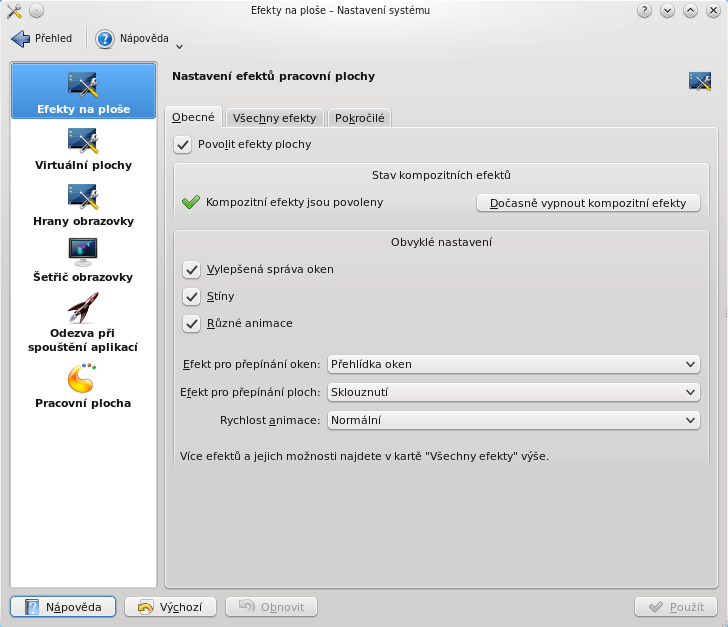Viewport: 728px width, 627px height.
Task: Click 'Stav kompozitních efektů' group title
Action: click(441, 176)
